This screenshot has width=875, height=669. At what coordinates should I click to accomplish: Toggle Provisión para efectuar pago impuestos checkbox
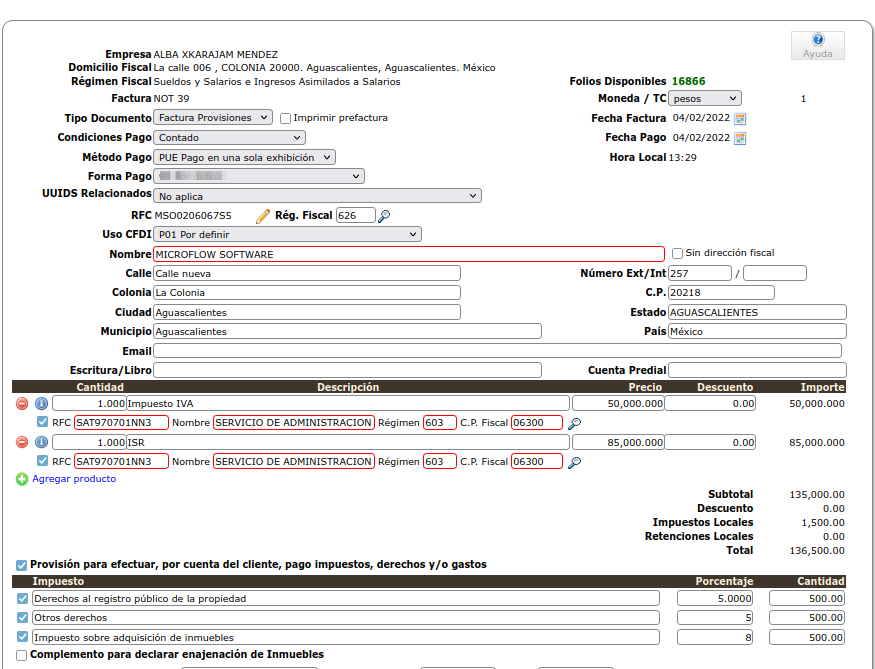coord(21,565)
